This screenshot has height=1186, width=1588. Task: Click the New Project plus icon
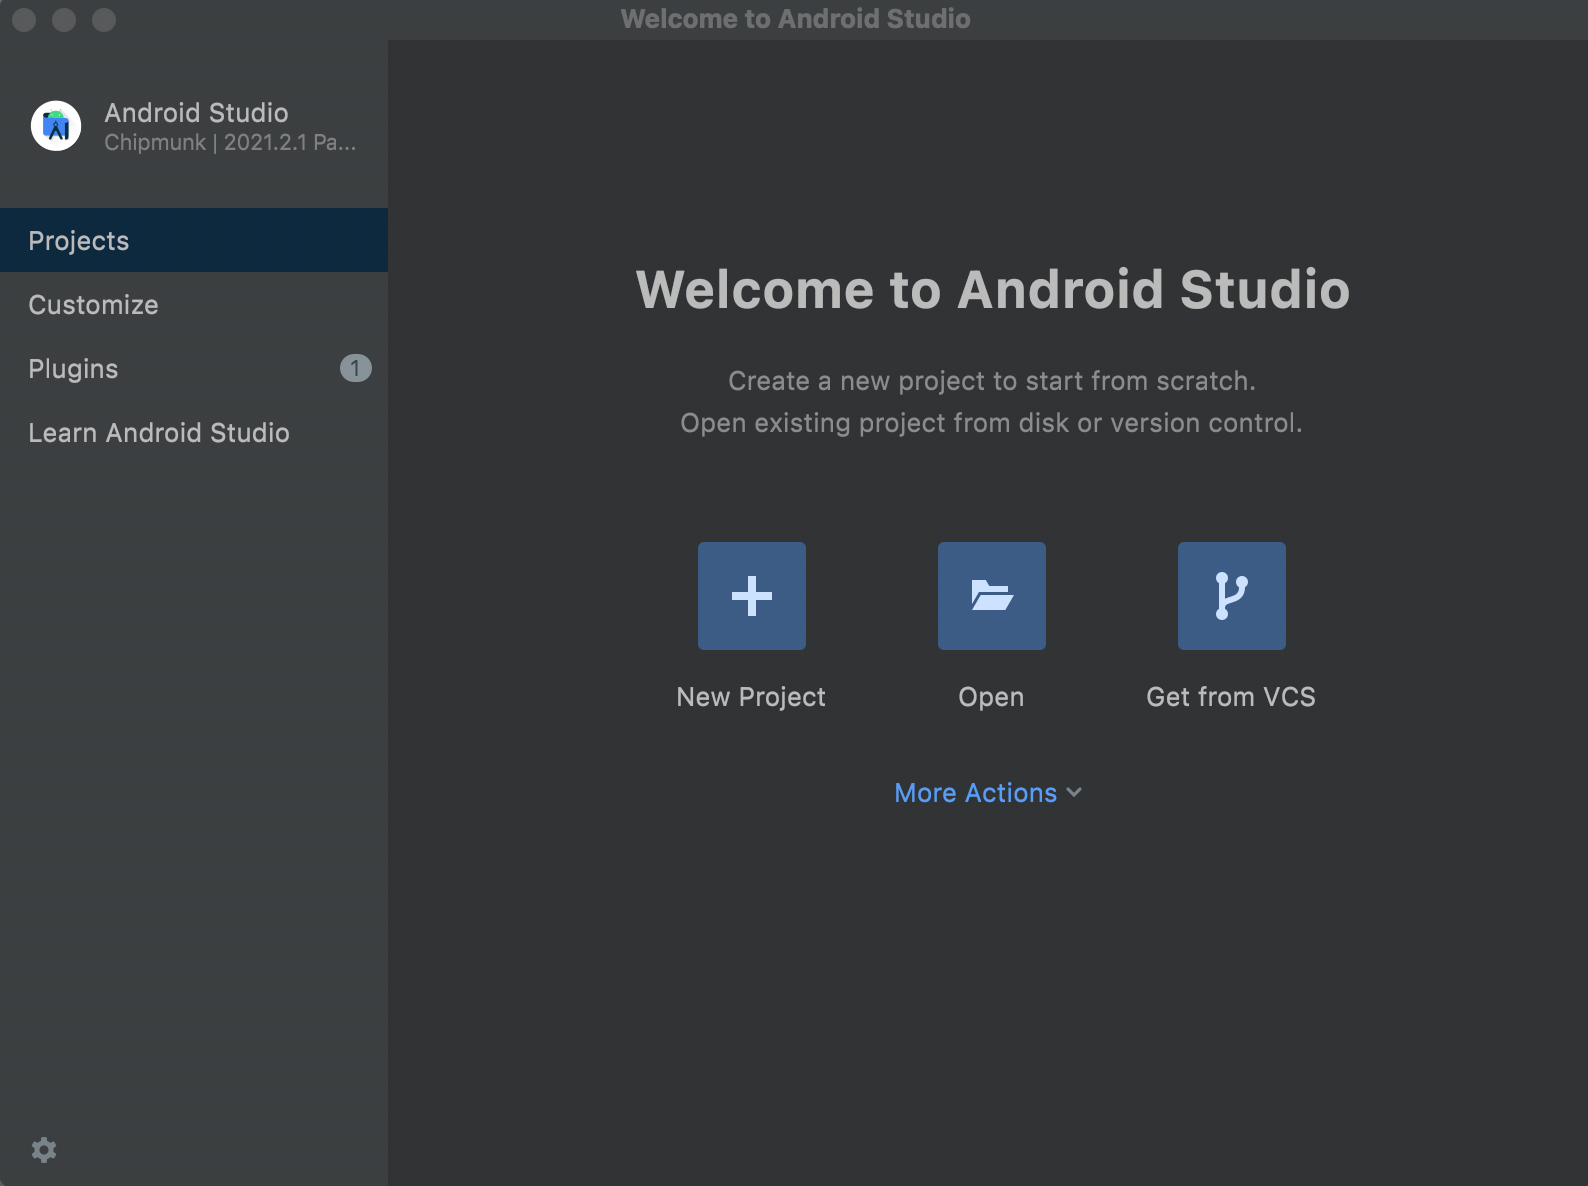coord(752,596)
